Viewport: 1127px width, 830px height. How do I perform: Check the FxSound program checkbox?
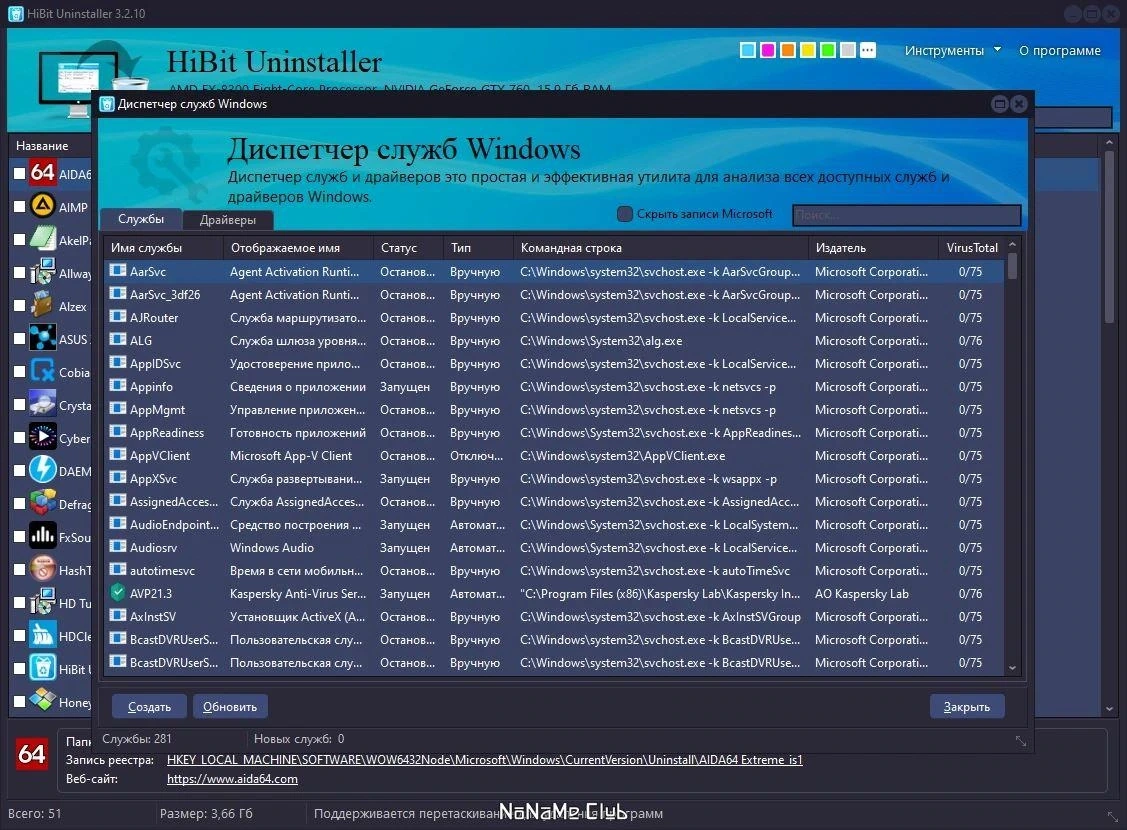click(x=19, y=537)
